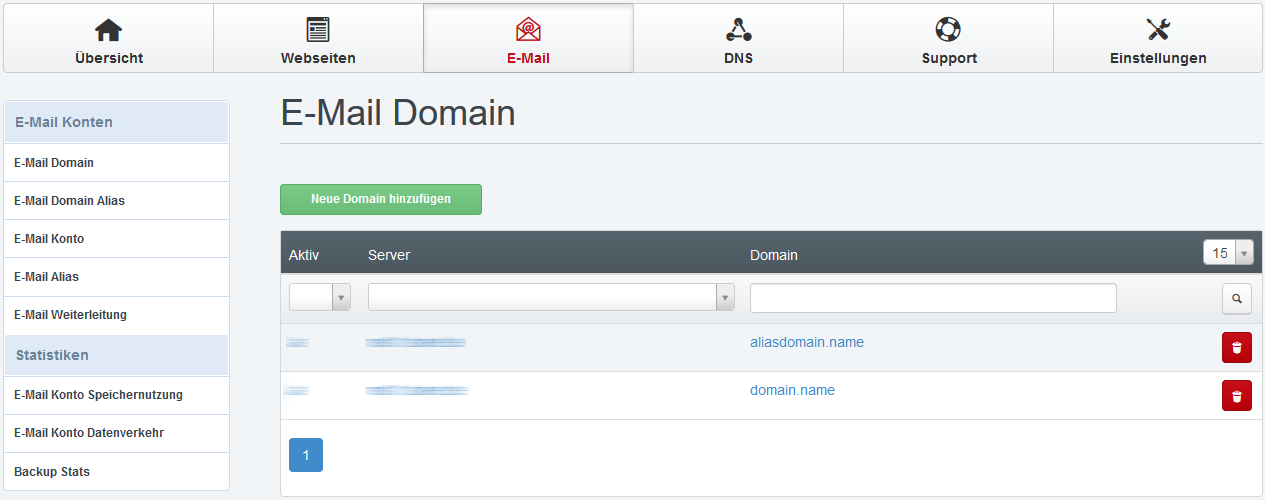Viewport: 1265px width, 500px height.
Task: Open the Webseiten section icon
Action: pyautogui.click(x=318, y=30)
